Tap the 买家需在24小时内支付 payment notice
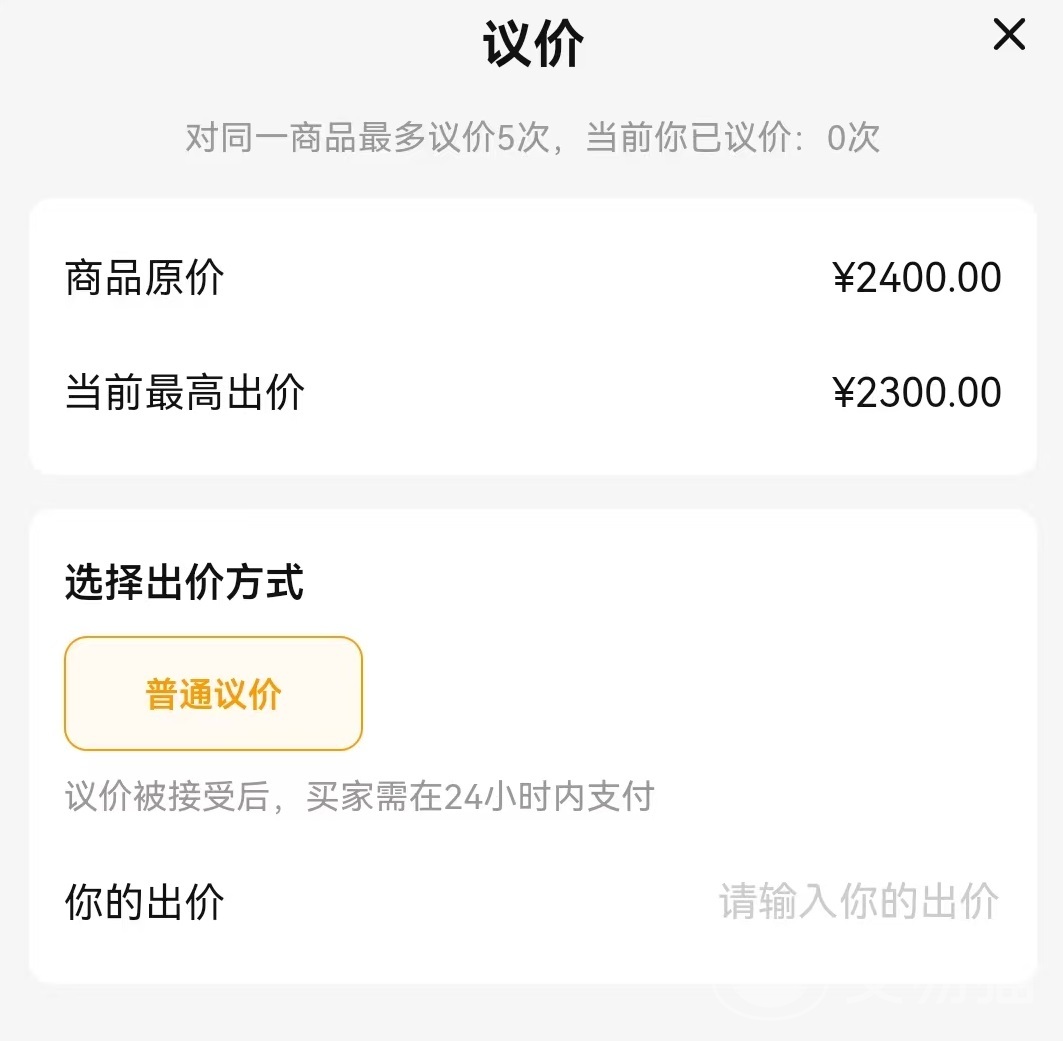Image resolution: width=1063 pixels, height=1041 pixels. [480, 798]
